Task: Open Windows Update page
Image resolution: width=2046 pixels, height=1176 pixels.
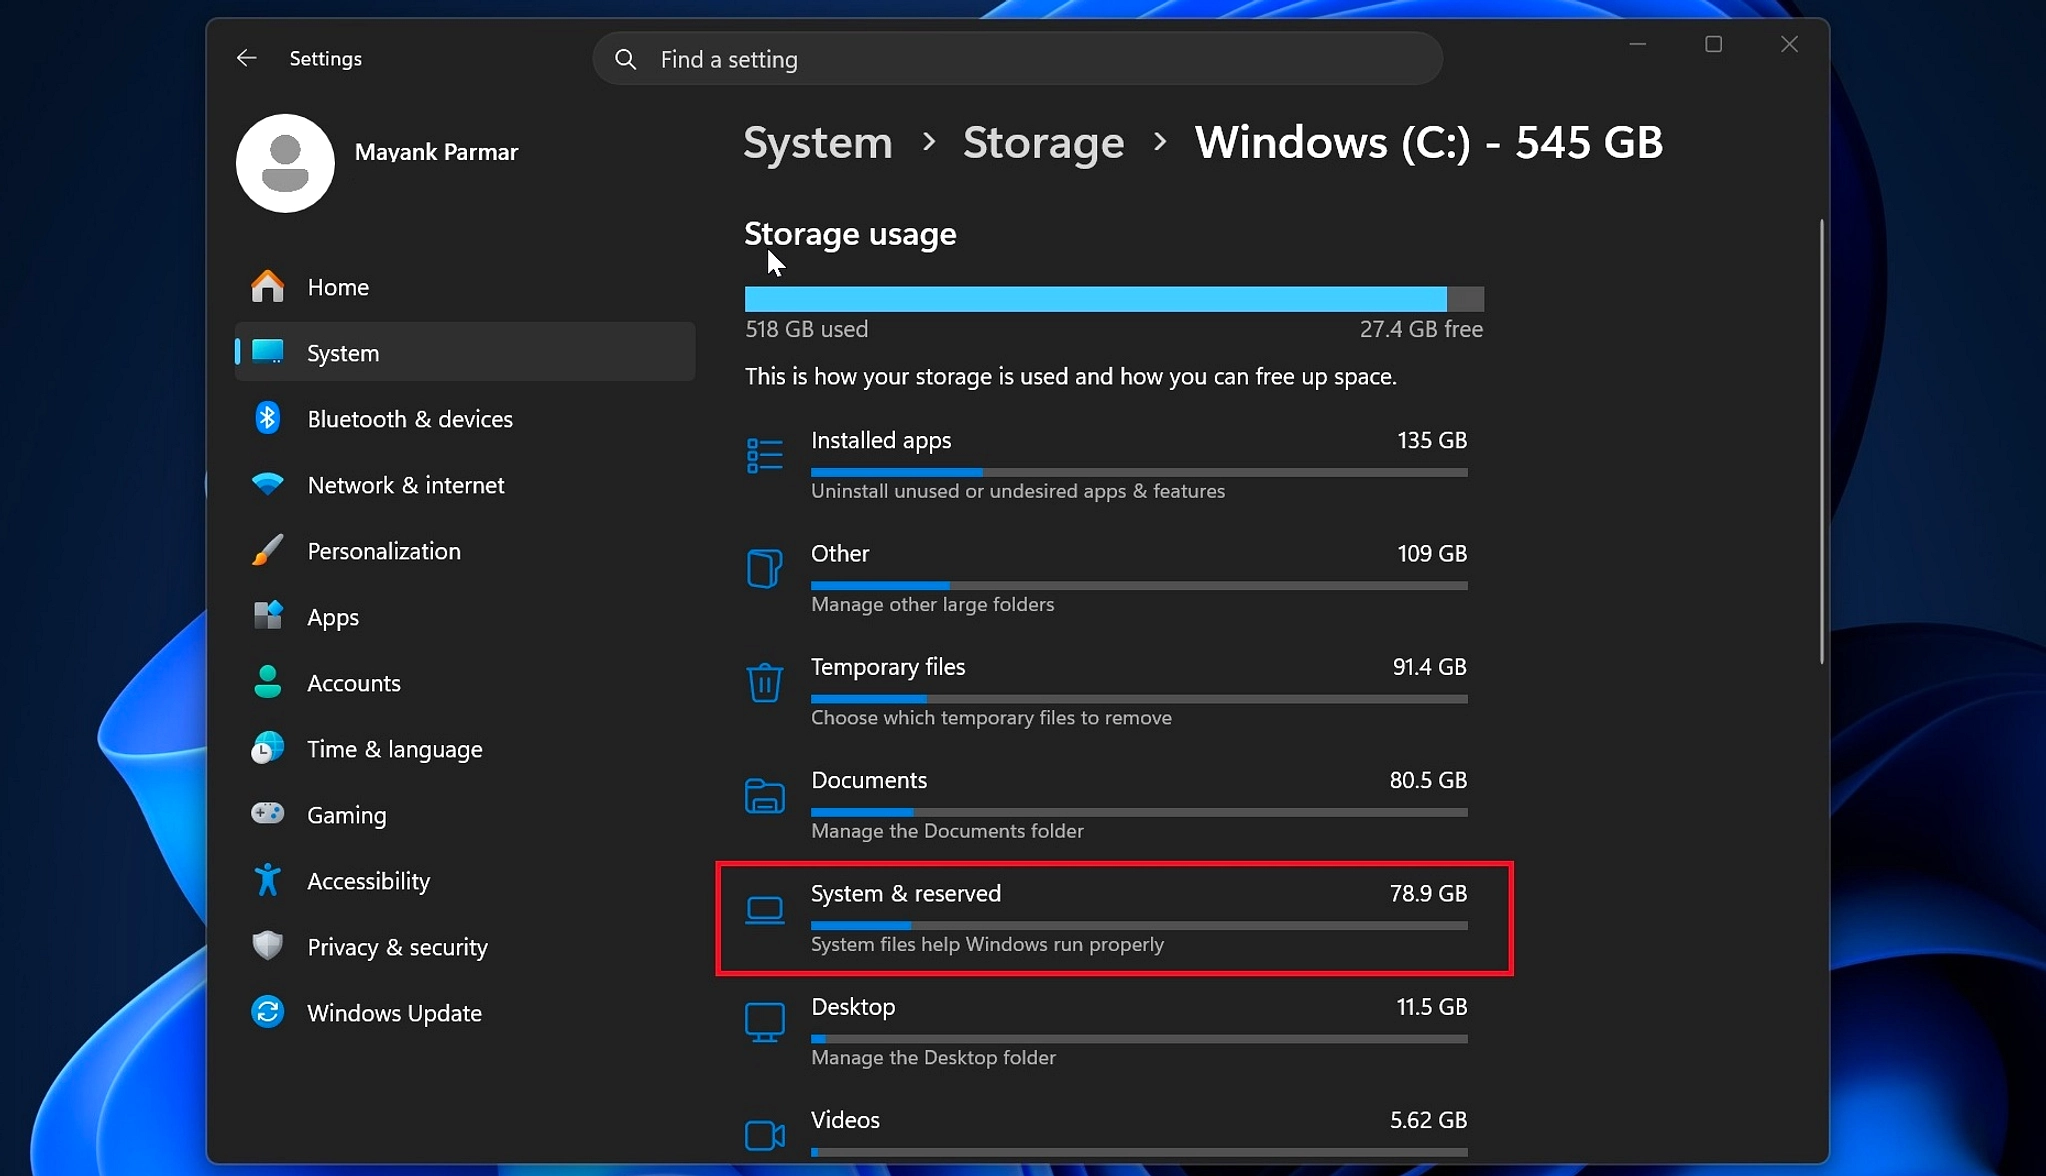Action: pyautogui.click(x=464, y=1013)
